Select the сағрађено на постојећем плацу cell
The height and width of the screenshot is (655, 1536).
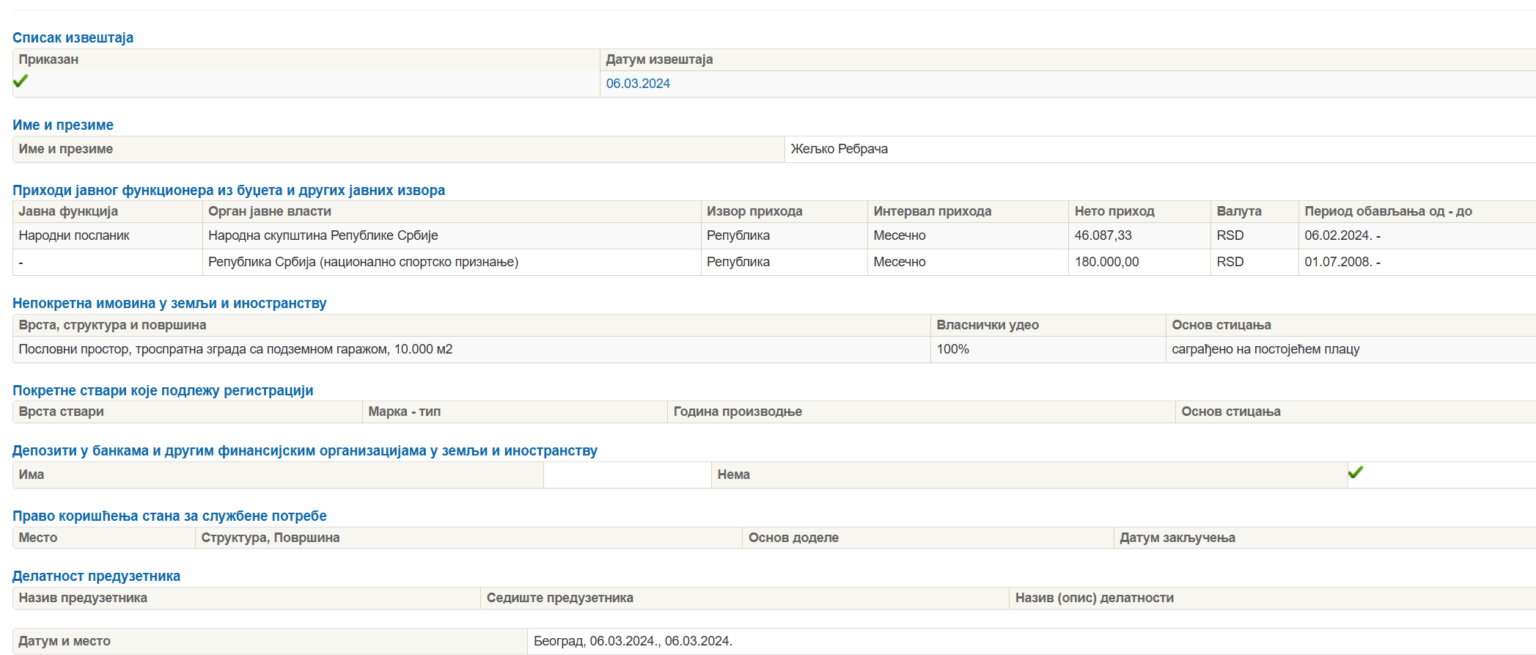tap(1265, 350)
